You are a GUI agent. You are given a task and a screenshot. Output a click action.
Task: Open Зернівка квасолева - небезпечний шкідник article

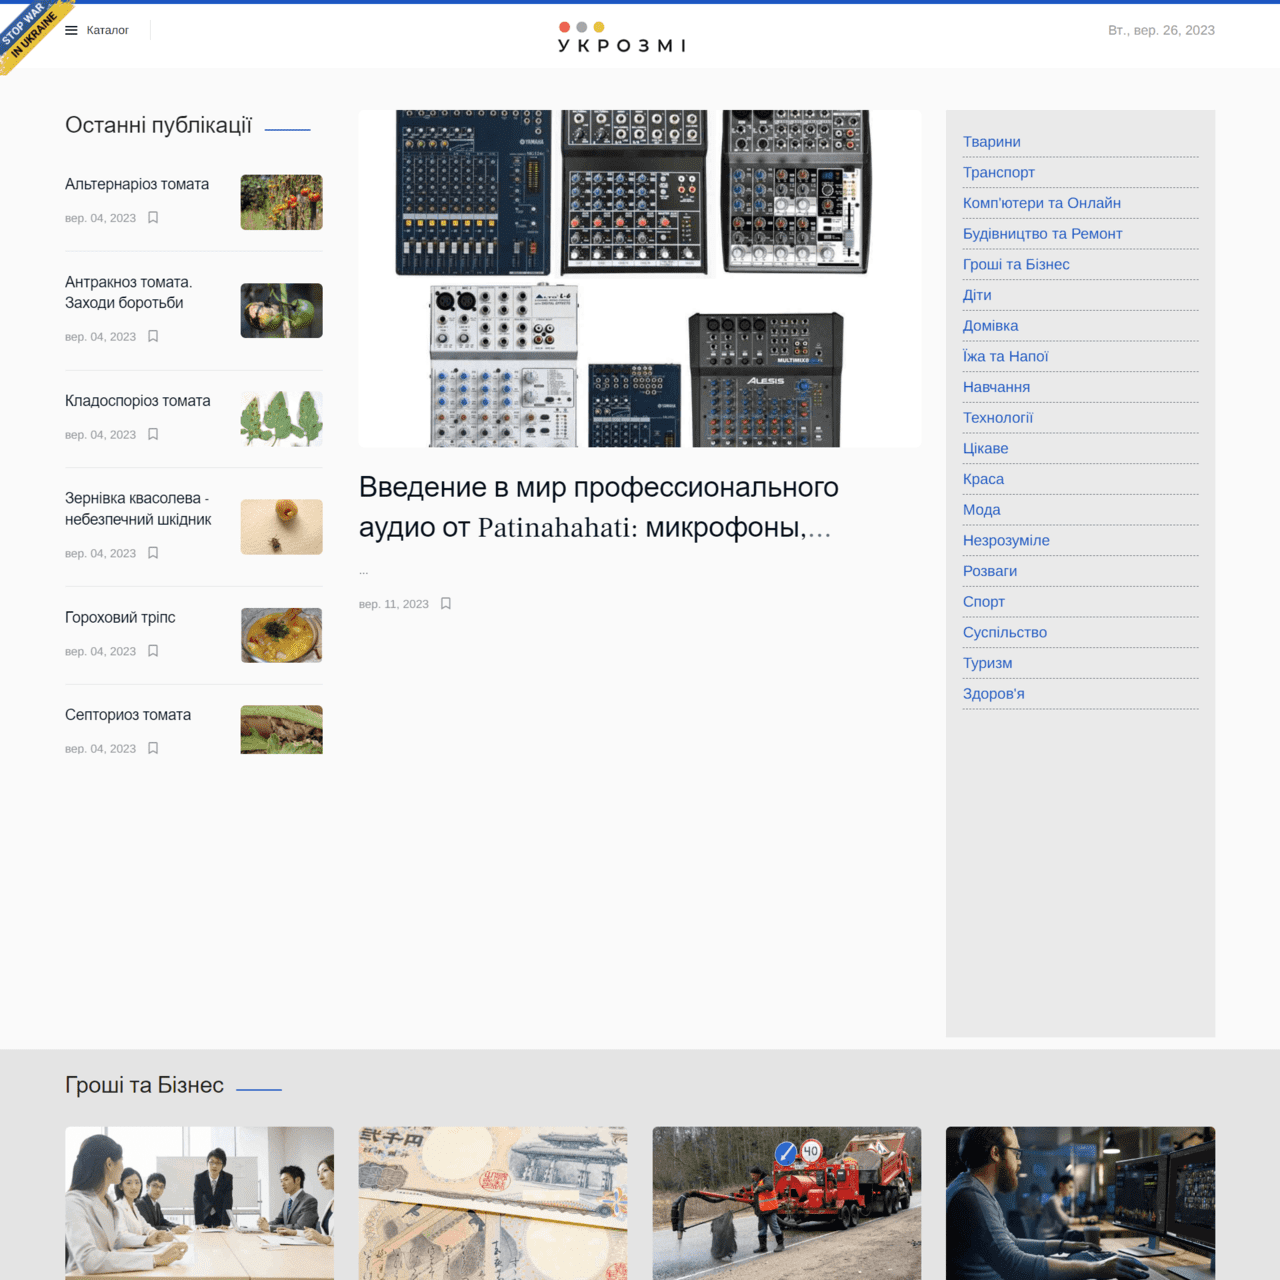tap(138, 509)
